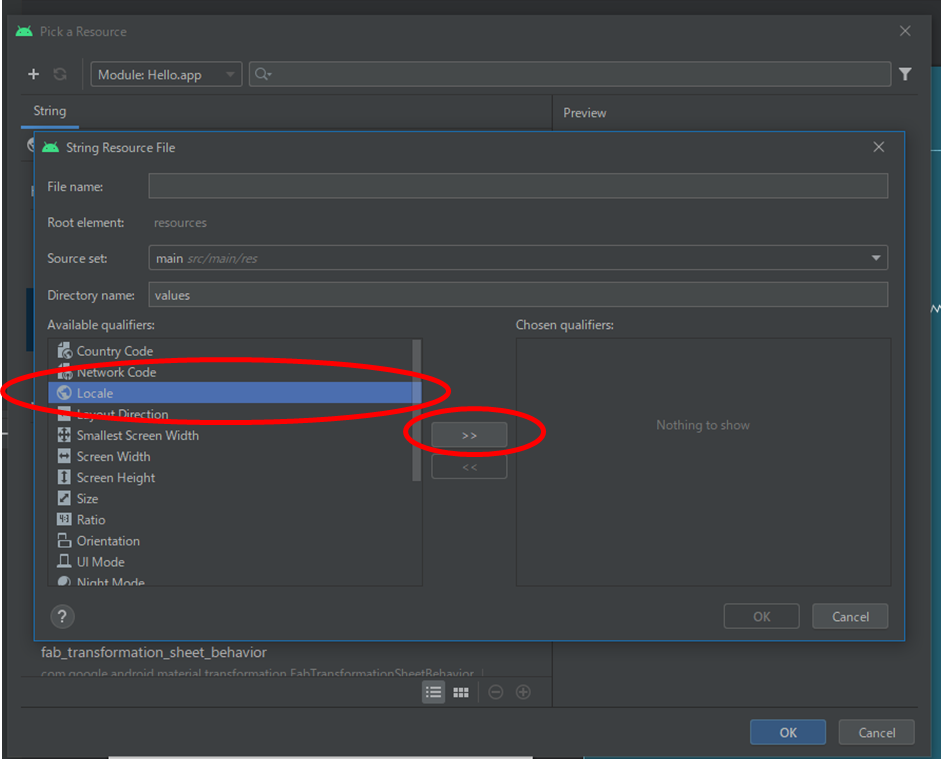
Task: Click the File name input field
Action: (x=518, y=186)
